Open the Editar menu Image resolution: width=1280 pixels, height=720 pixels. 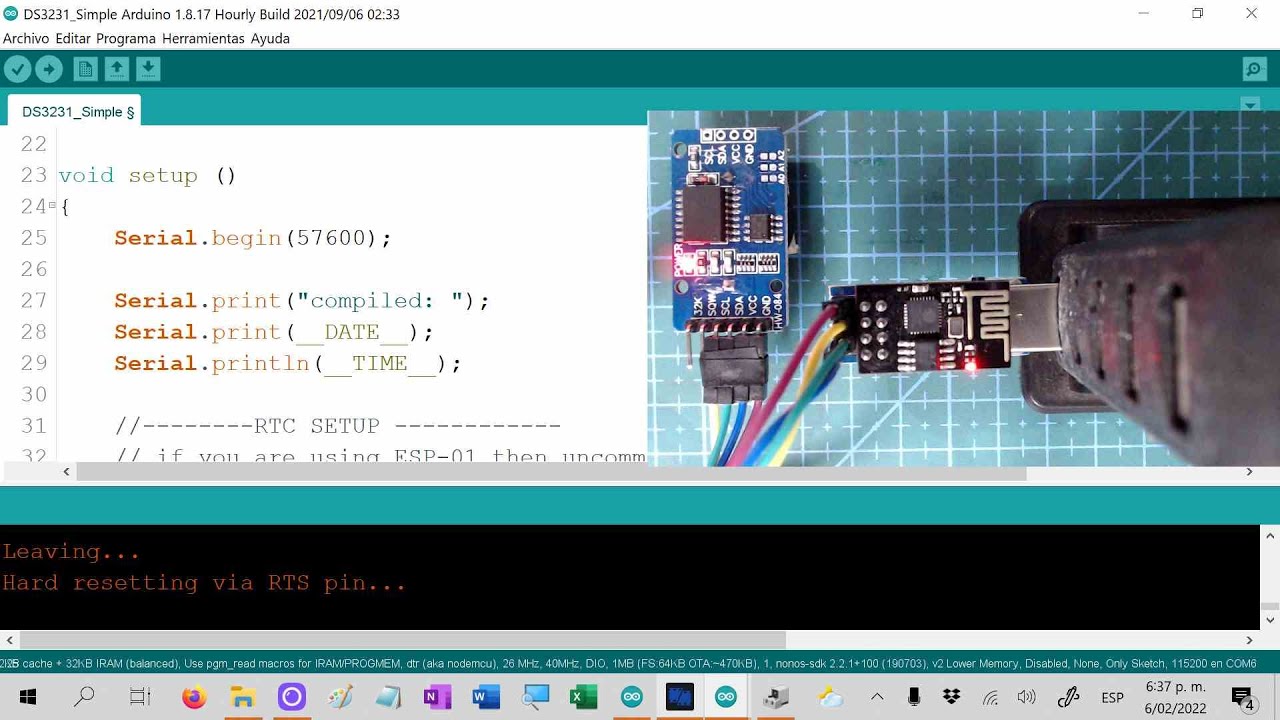(x=73, y=38)
